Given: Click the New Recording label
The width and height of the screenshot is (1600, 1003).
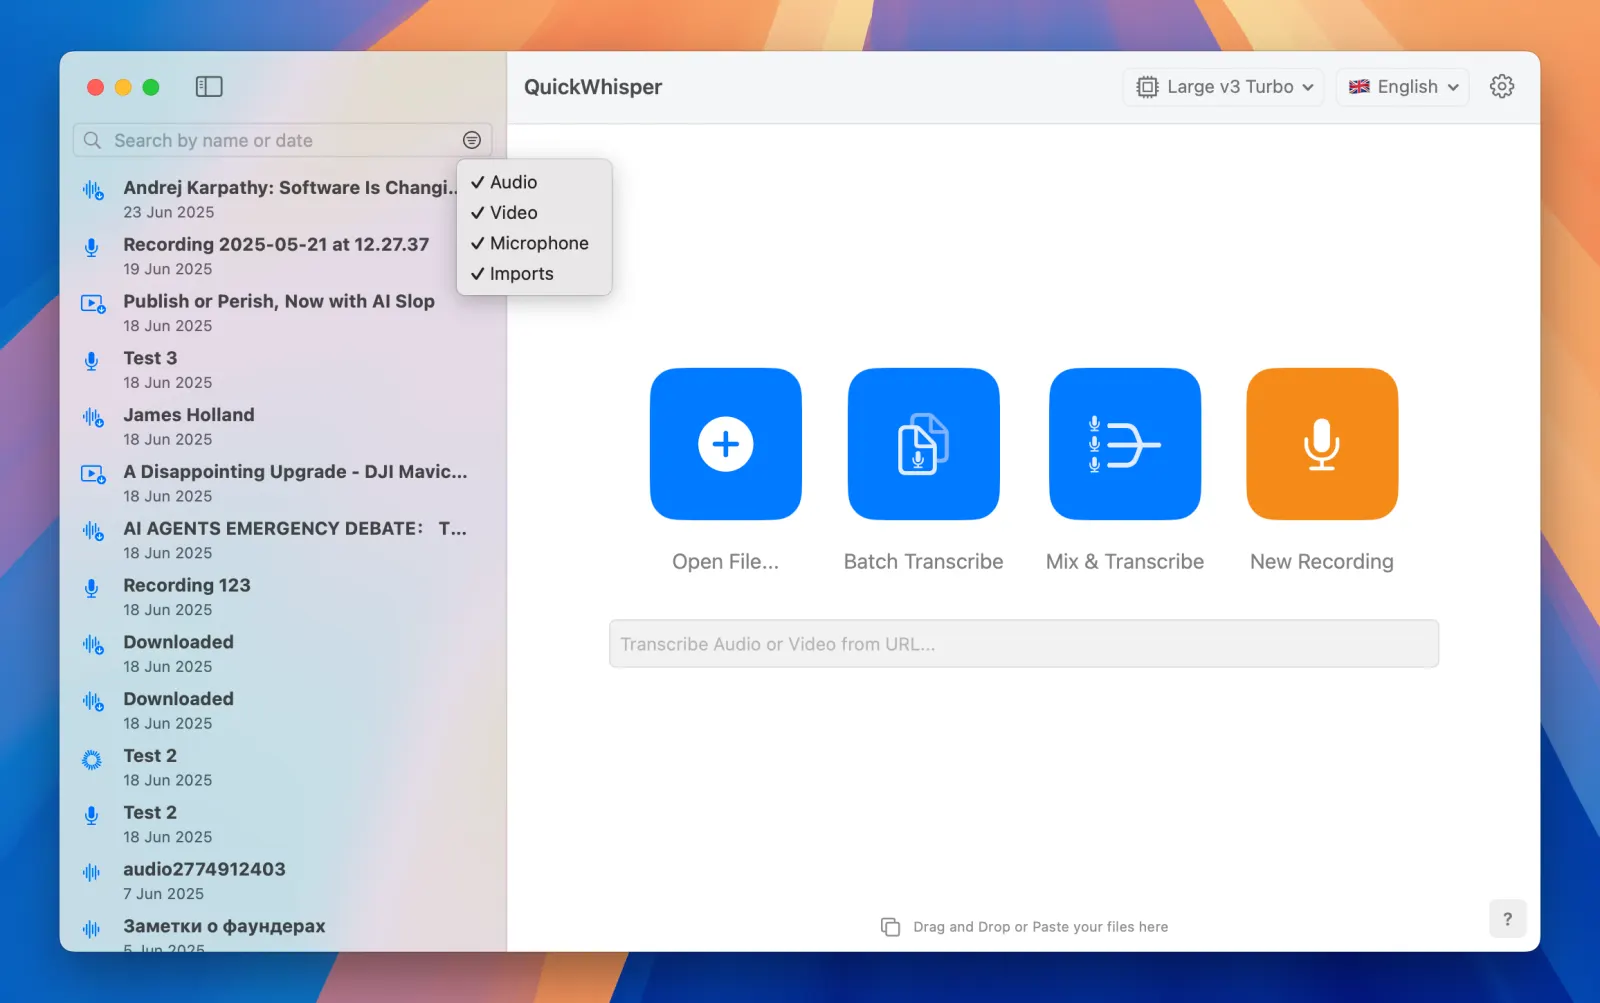Looking at the screenshot, I should [1322, 562].
